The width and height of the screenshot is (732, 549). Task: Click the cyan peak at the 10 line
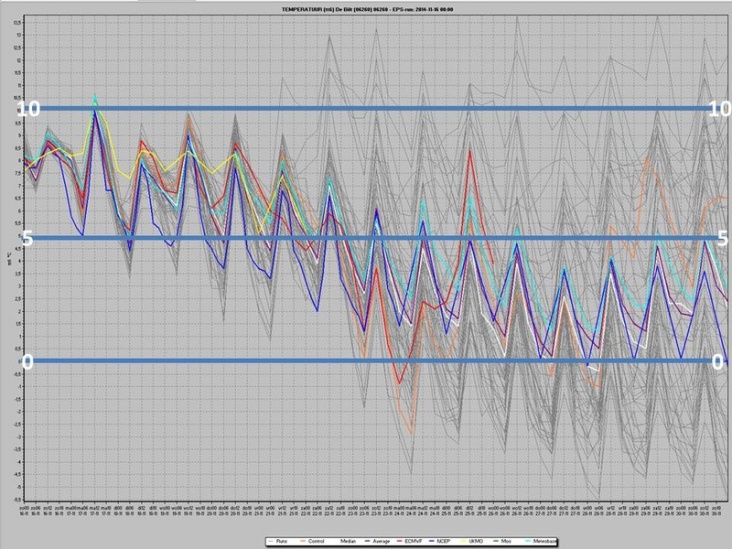click(95, 97)
